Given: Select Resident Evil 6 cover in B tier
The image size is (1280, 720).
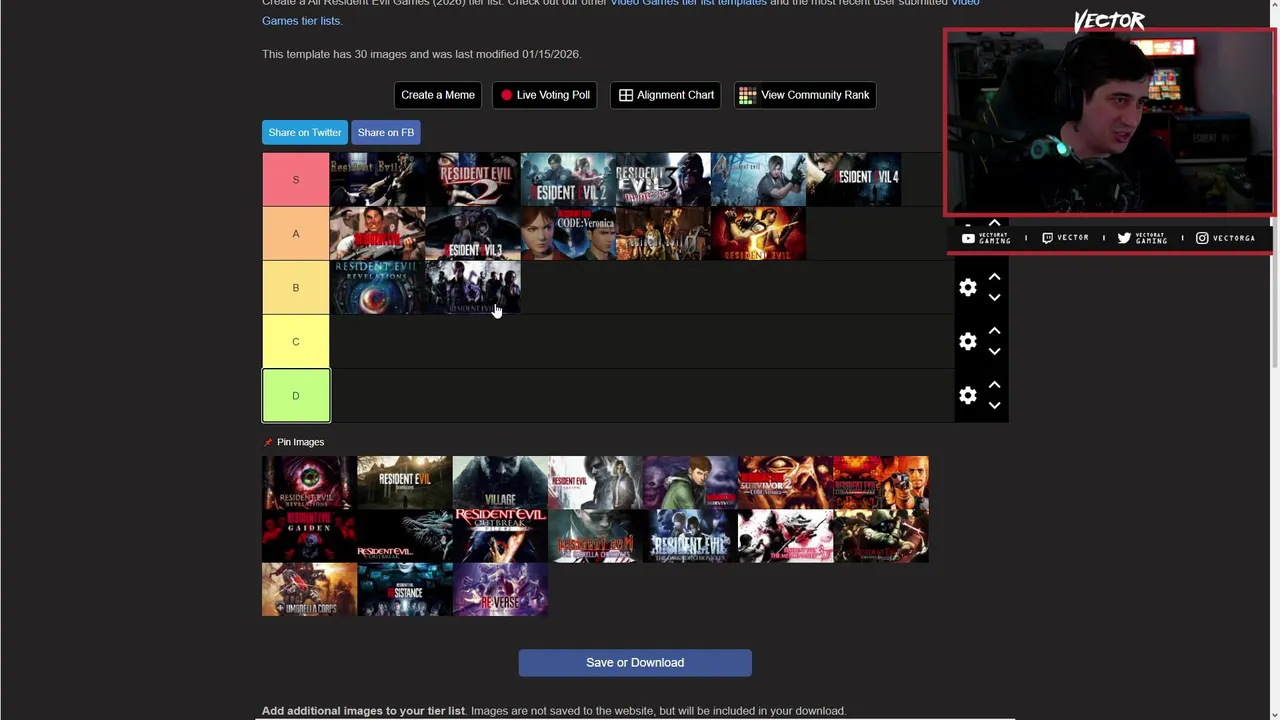Looking at the screenshot, I should [x=473, y=287].
